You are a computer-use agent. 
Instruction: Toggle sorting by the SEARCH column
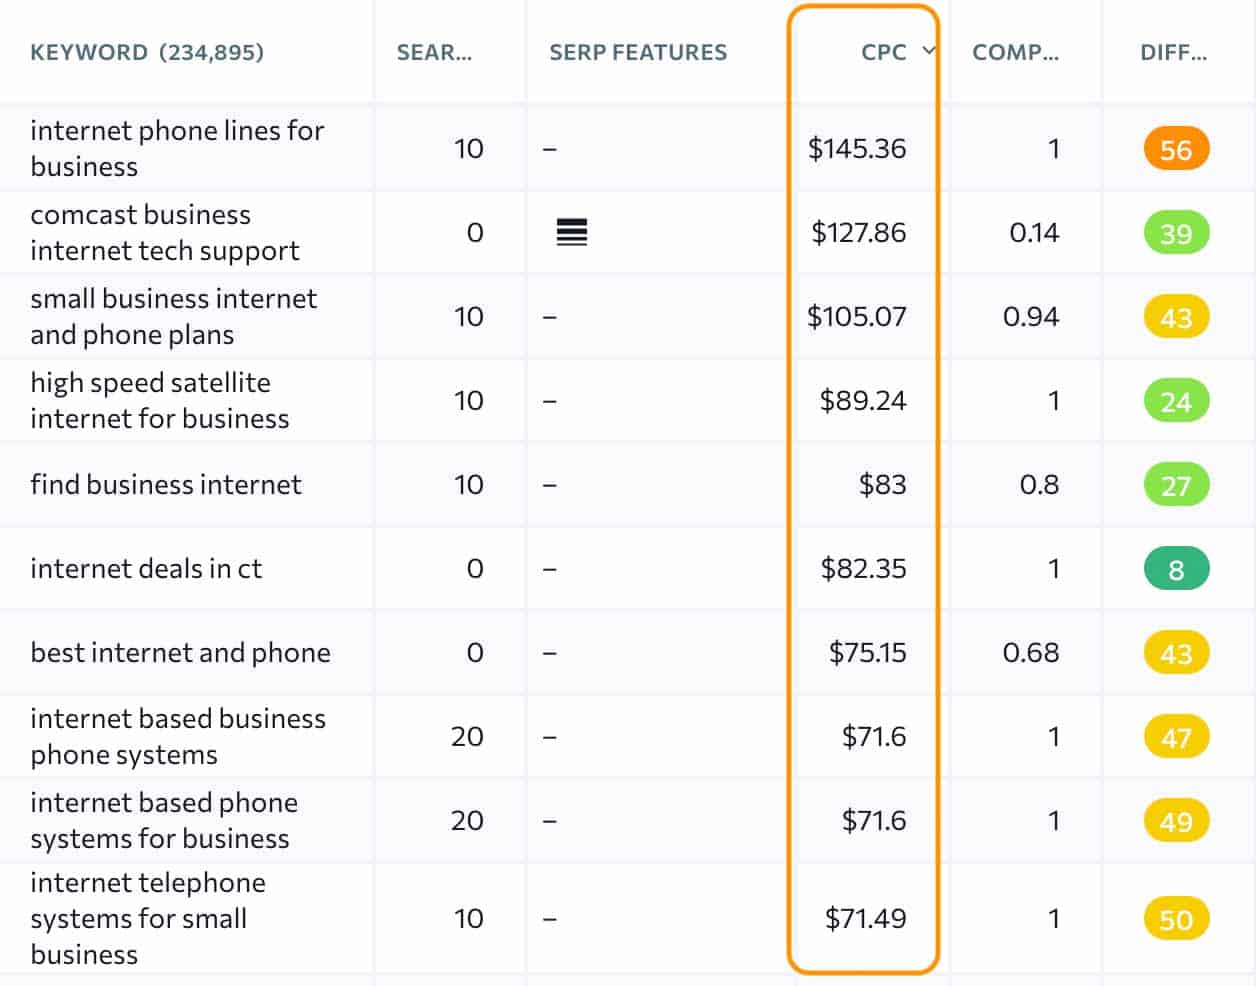(x=435, y=52)
